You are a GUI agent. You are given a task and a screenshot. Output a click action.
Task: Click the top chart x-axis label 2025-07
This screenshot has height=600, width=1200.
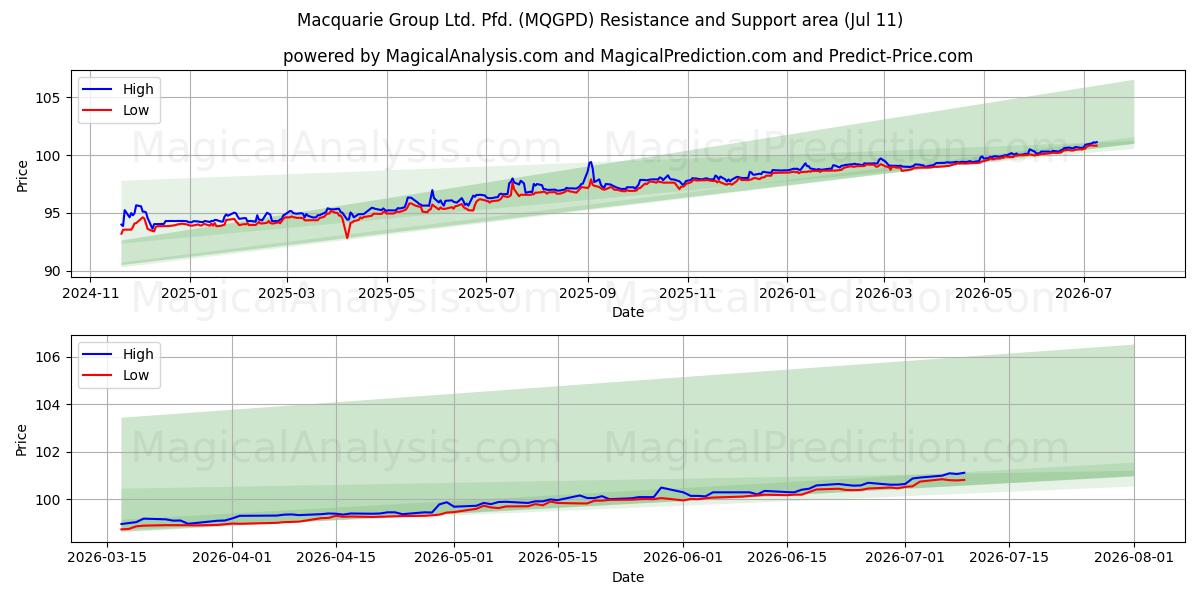click(x=486, y=294)
